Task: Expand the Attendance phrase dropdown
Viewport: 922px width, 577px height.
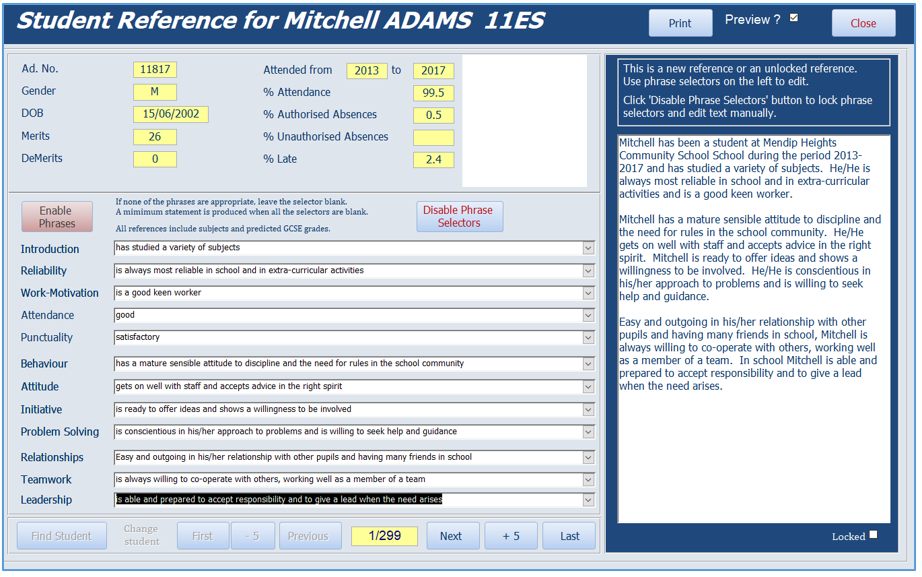Action: click(x=588, y=316)
